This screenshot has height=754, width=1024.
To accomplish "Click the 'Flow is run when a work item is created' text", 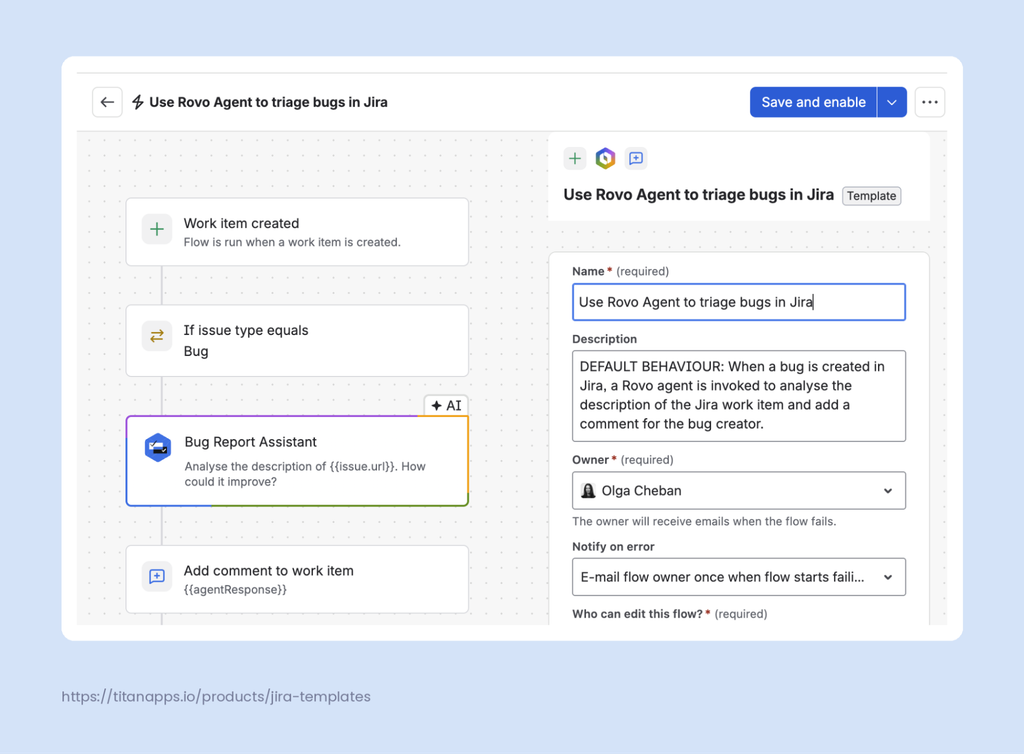I will click(292, 242).
